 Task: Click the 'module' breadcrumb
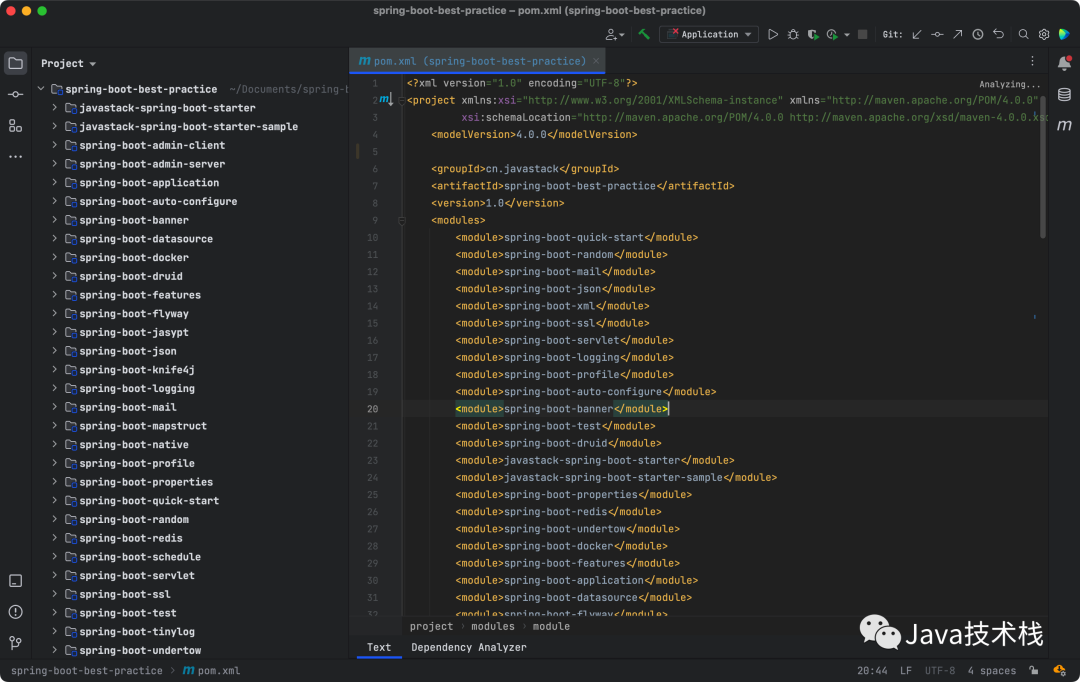click(x=551, y=626)
